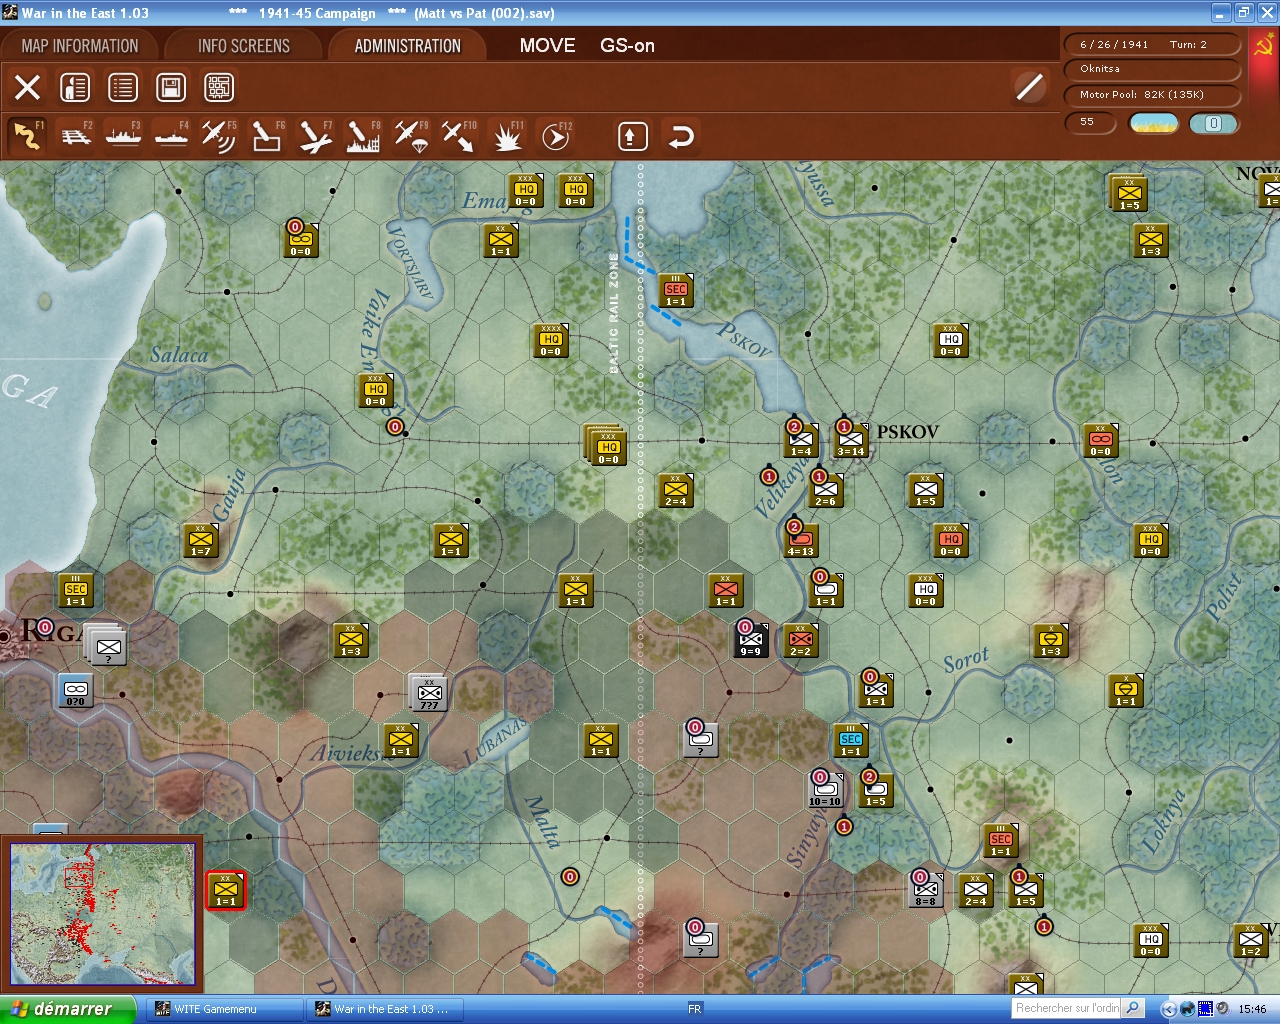Screen dimensions: 1280x1024
Task: Click the Soviet hammer and sickle flag
Action: (x=1263, y=45)
